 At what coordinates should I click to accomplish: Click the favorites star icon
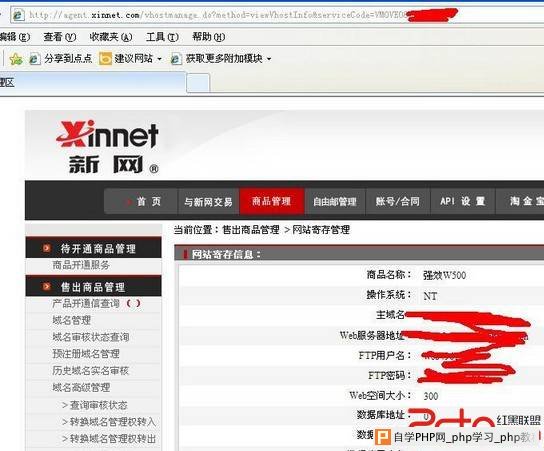[x=16, y=59]
